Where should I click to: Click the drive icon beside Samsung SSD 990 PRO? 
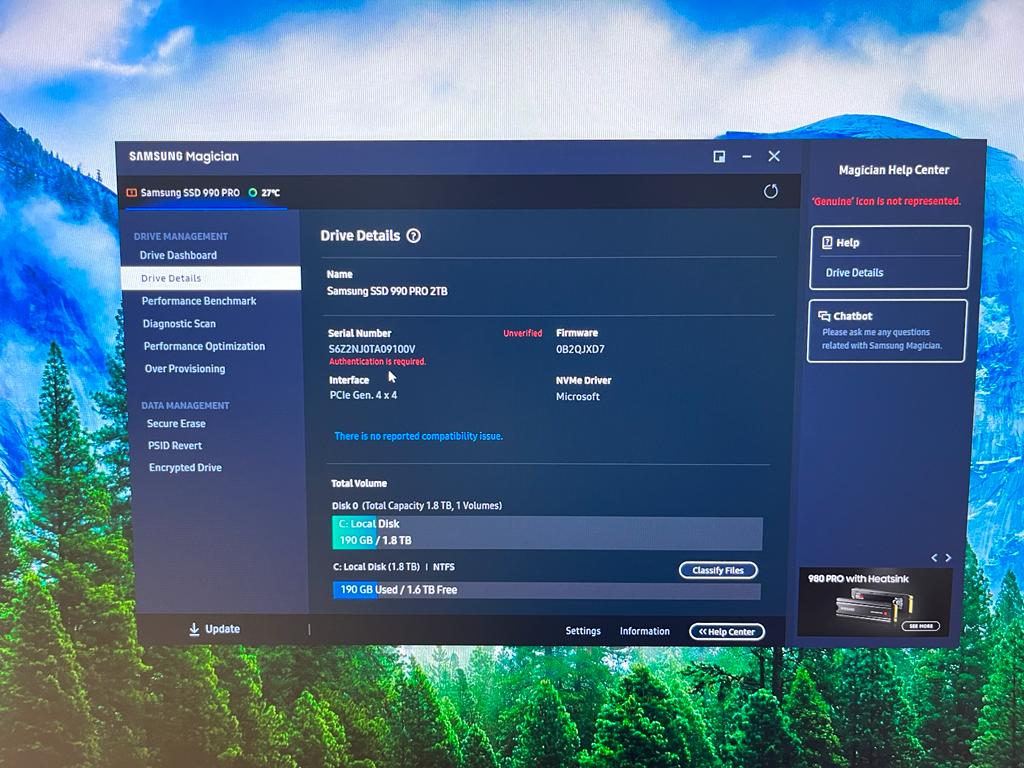pos(132,193)
